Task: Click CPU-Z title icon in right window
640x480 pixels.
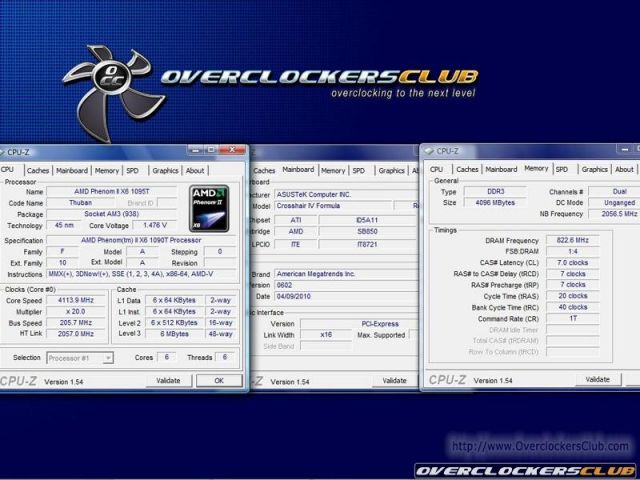Action: coord(429,151)
